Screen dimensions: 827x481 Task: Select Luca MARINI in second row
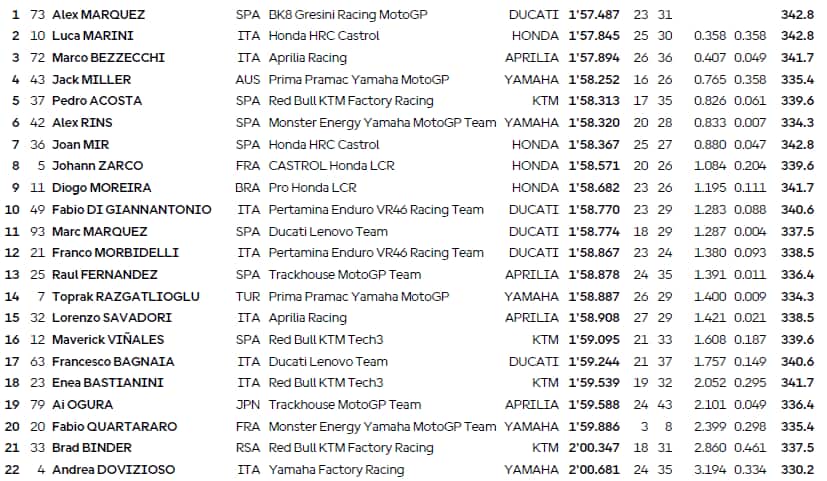(93, 36)
